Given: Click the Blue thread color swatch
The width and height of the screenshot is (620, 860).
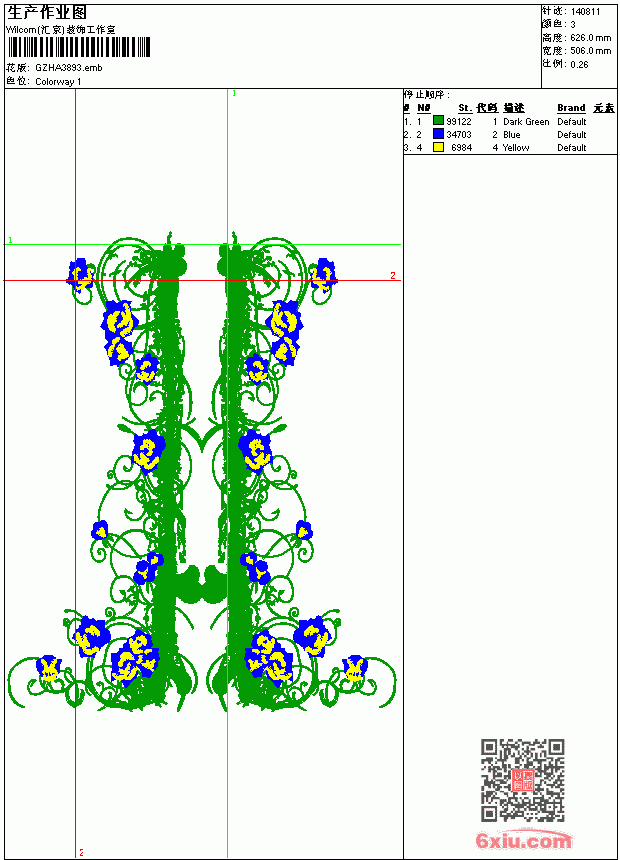Looking at the screenshot, I should coord(438,134).
